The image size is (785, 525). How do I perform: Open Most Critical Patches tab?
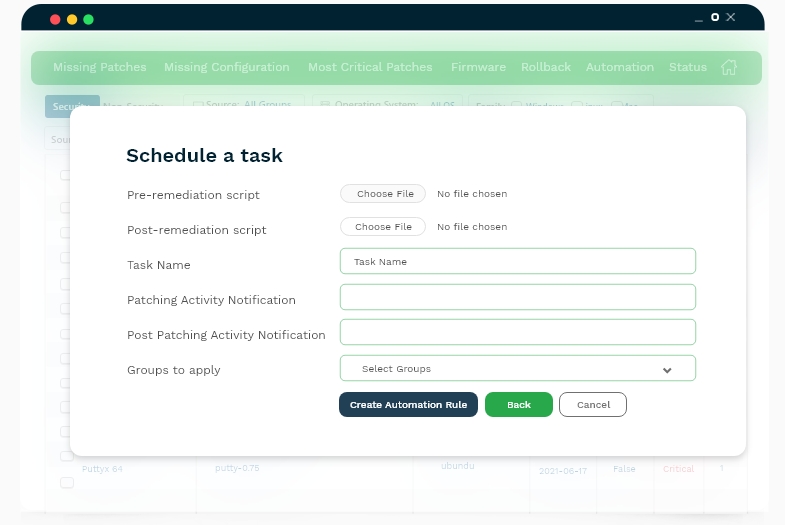pyautogui.click(x=370, y=67)
